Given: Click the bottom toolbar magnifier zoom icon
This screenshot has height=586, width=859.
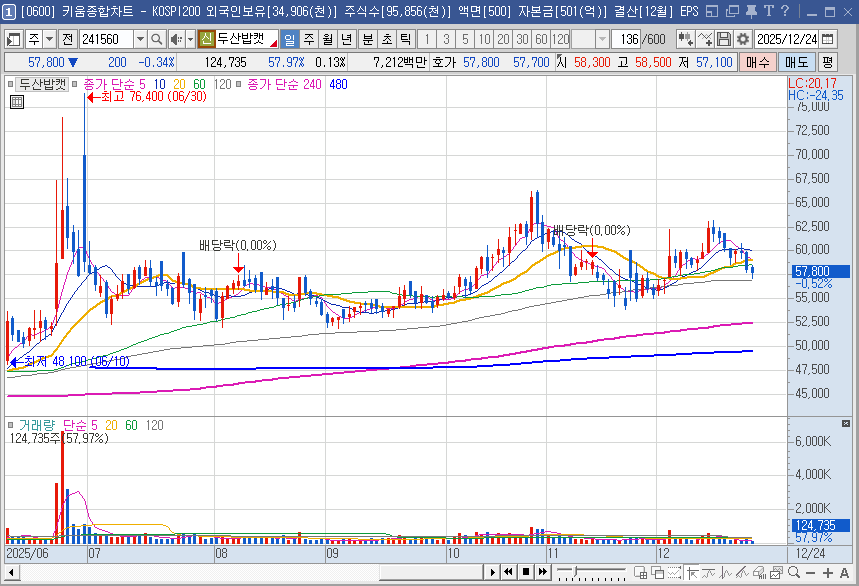Looking at the screenshot, I should pyautogui.click(x=794, y=573).
